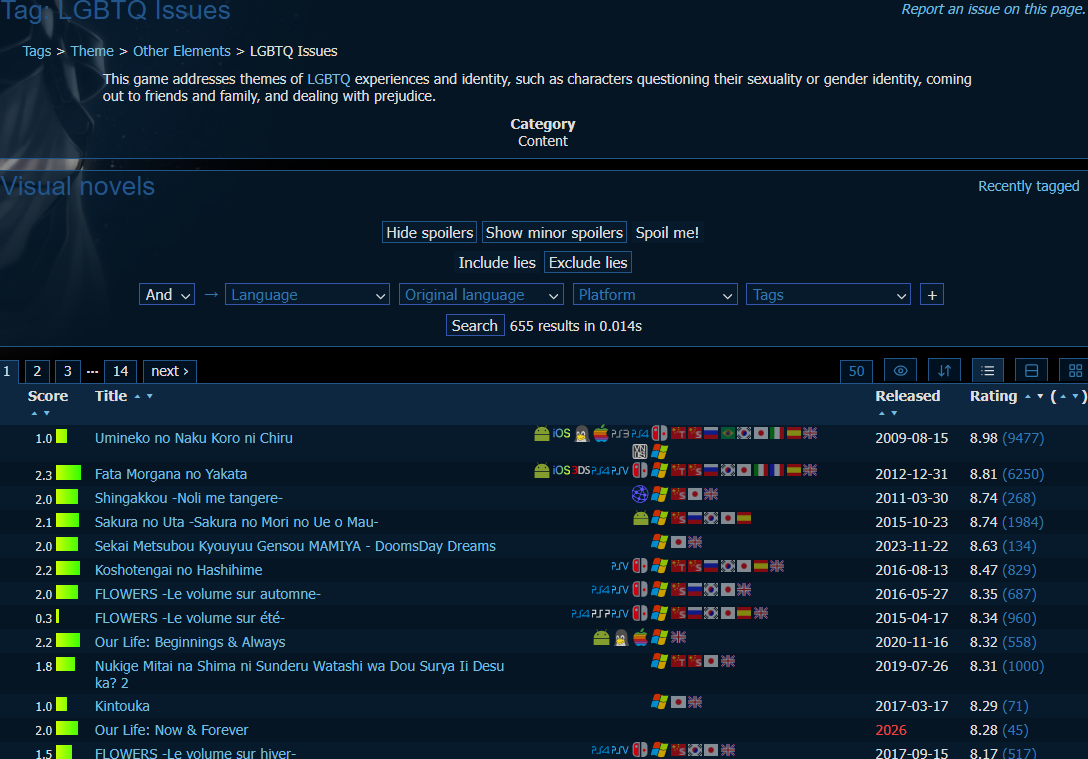Sort Title column ascending arrow
Viewport: 1088px width, 759px height.
137,396
